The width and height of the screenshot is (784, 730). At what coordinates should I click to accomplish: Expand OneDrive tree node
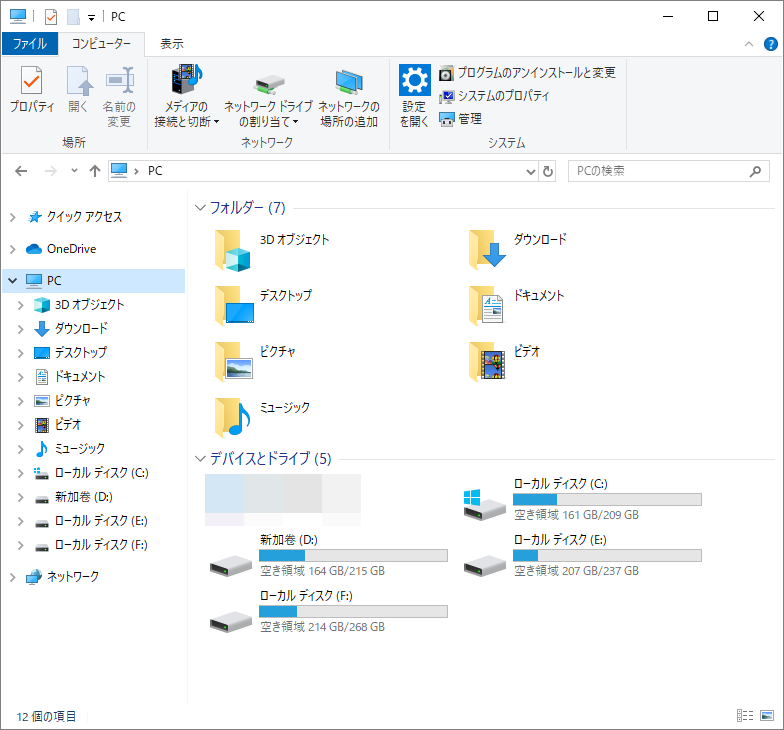[13, 249]
